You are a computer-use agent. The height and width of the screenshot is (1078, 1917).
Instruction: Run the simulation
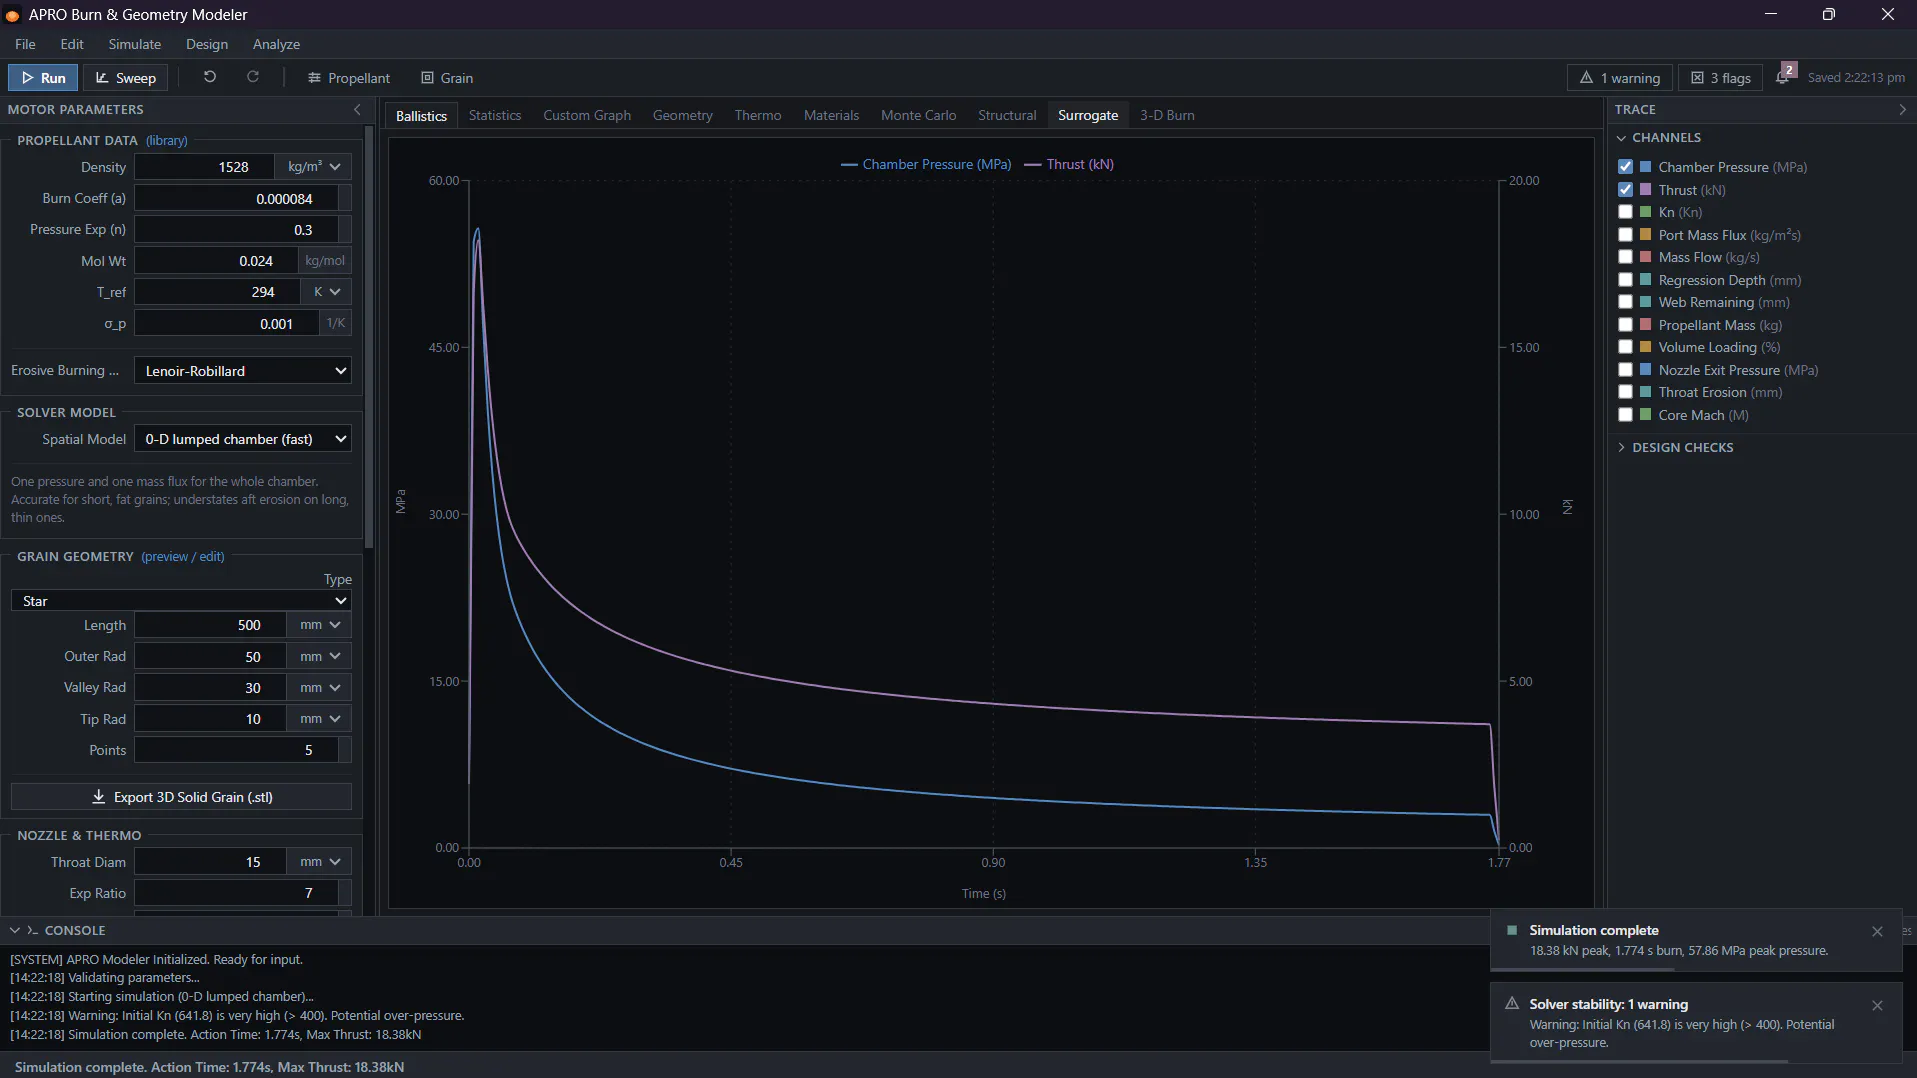(43, 78)
